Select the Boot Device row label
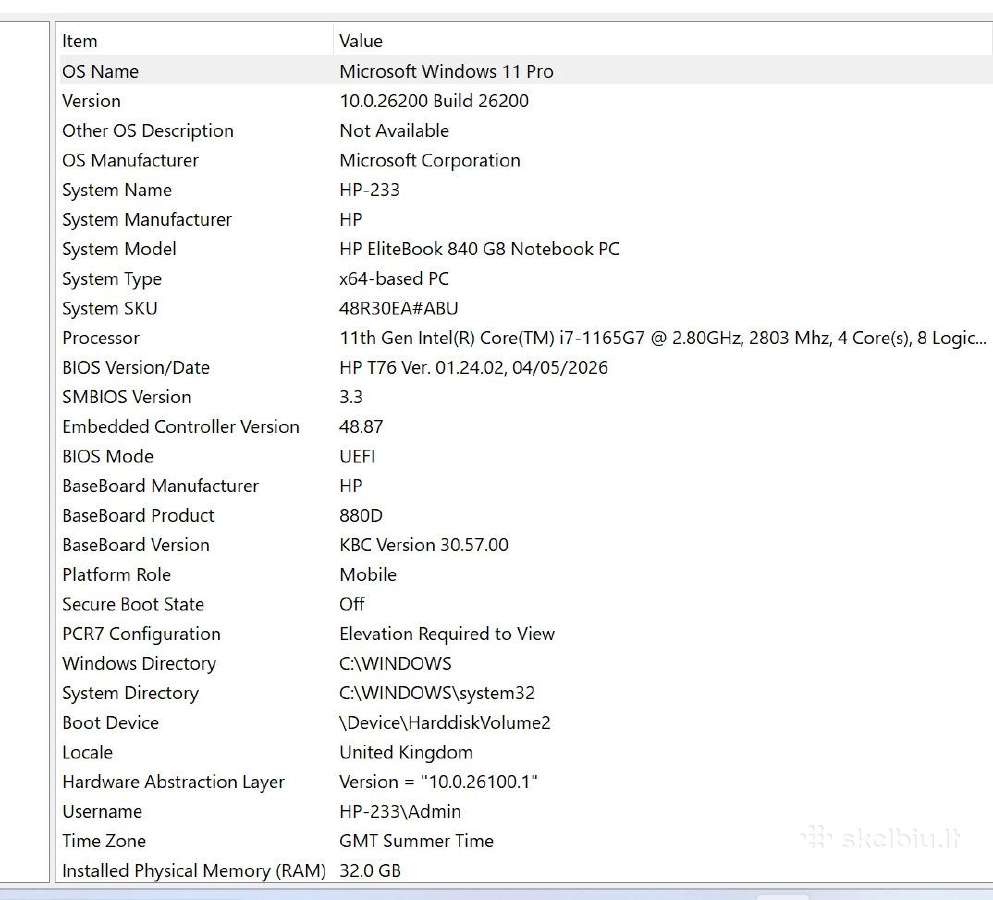Viewport: 993px width, 900px height. coord(110,723)
